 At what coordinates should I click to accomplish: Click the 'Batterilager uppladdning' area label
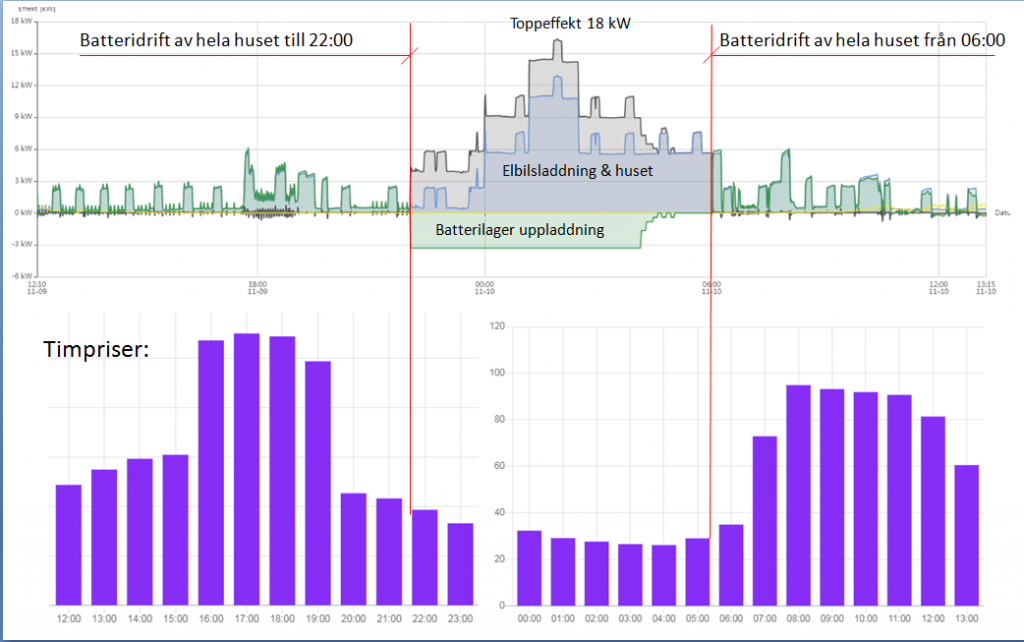[520, 230]
